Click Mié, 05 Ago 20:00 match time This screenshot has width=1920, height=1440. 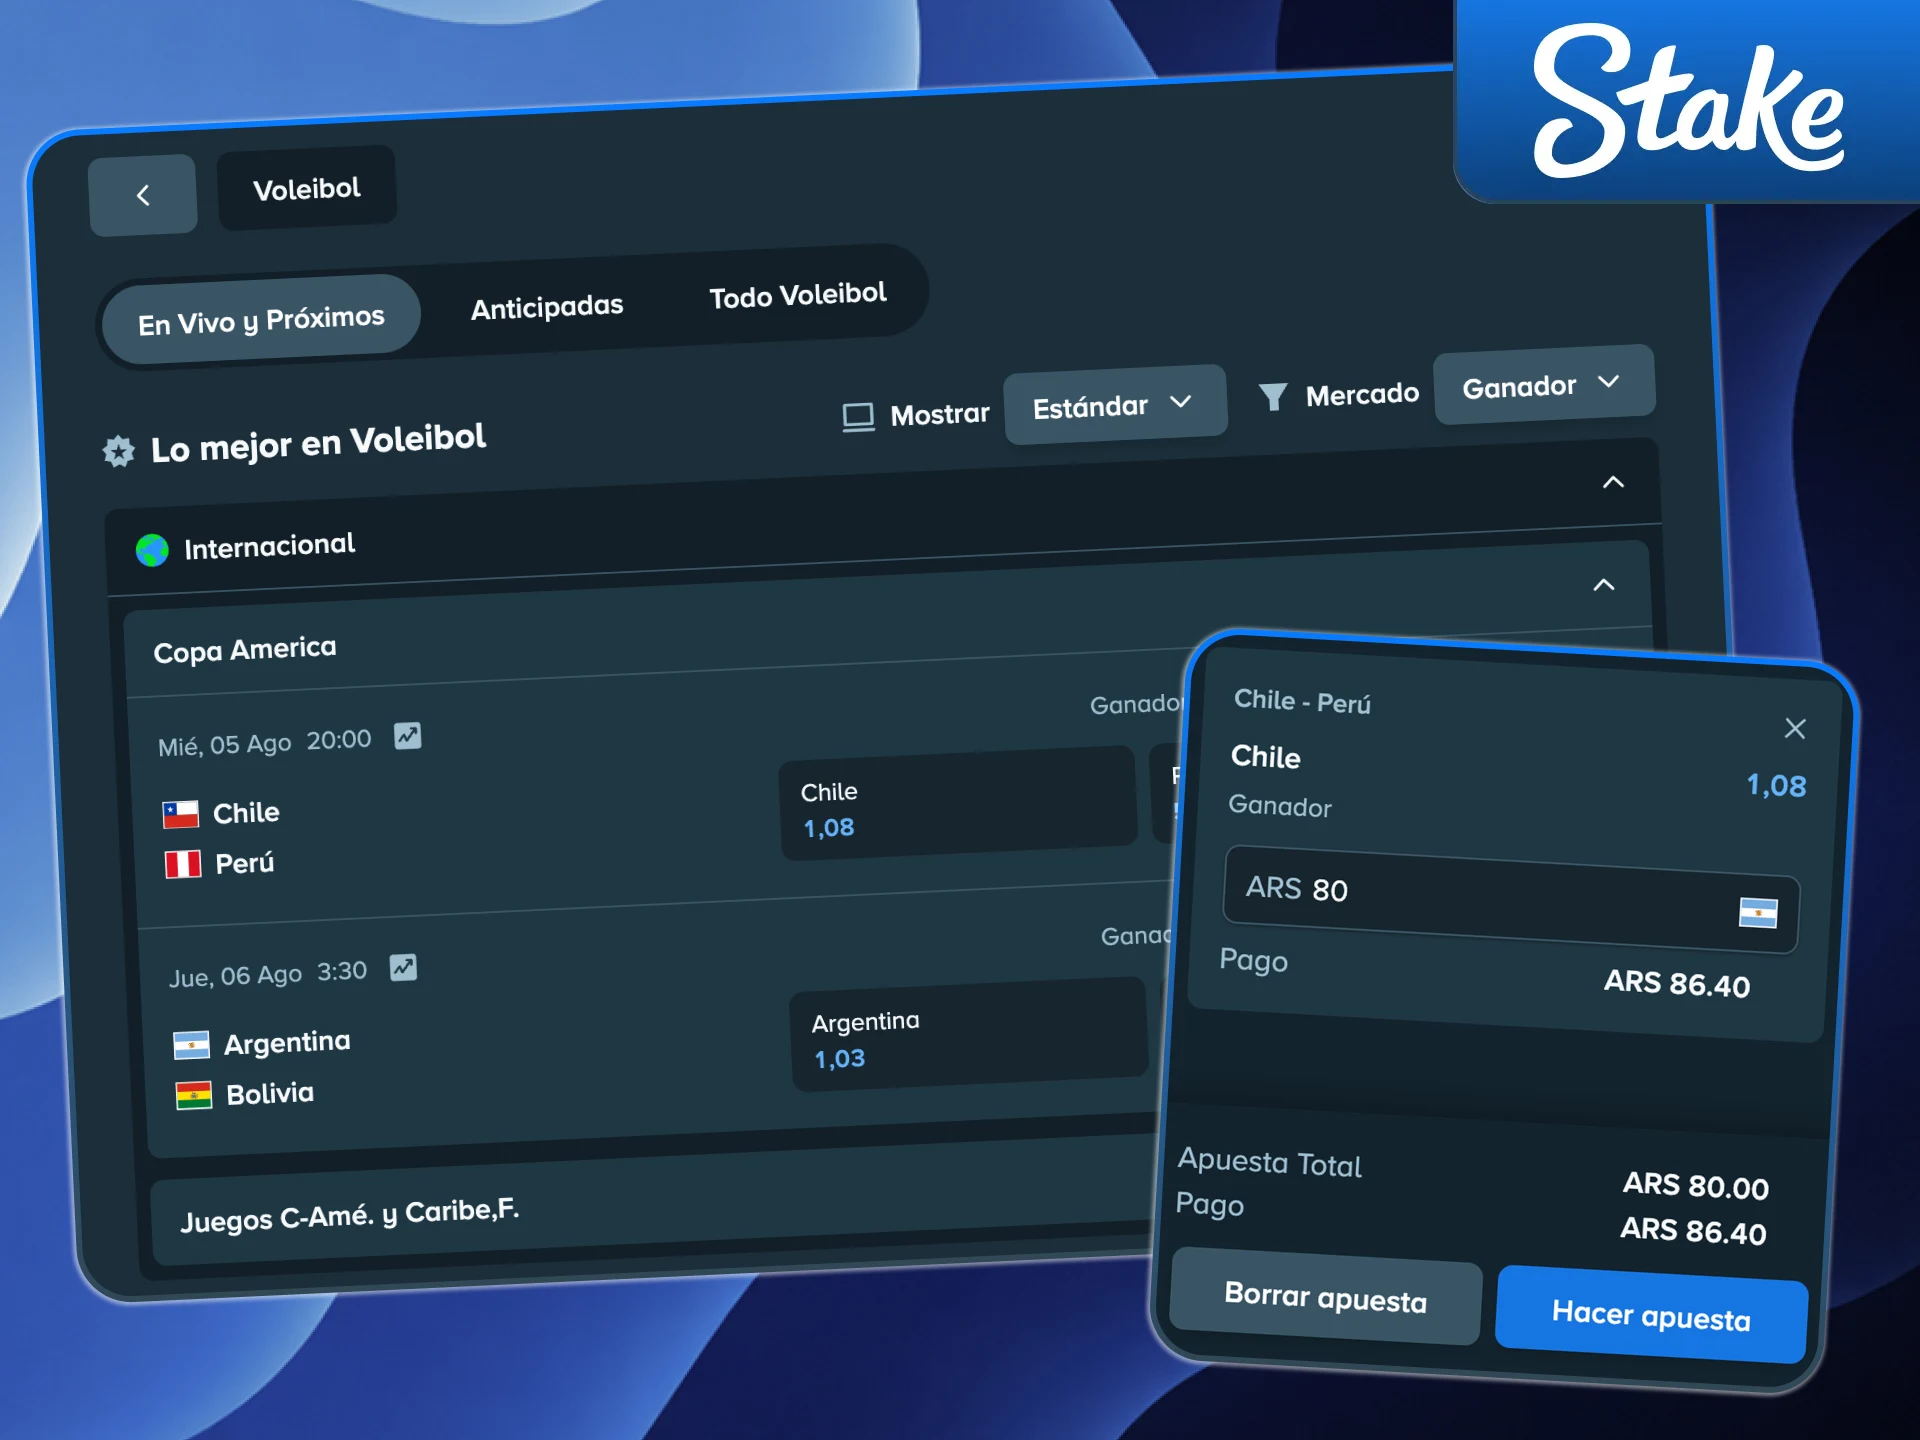(x=265, y=743)
